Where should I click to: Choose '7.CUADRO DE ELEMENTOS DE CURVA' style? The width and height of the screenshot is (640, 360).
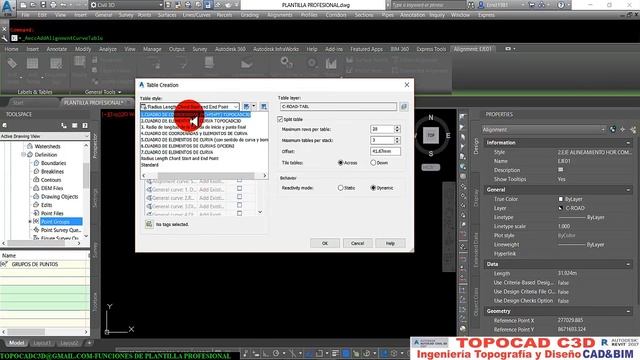tap(177, 152)
